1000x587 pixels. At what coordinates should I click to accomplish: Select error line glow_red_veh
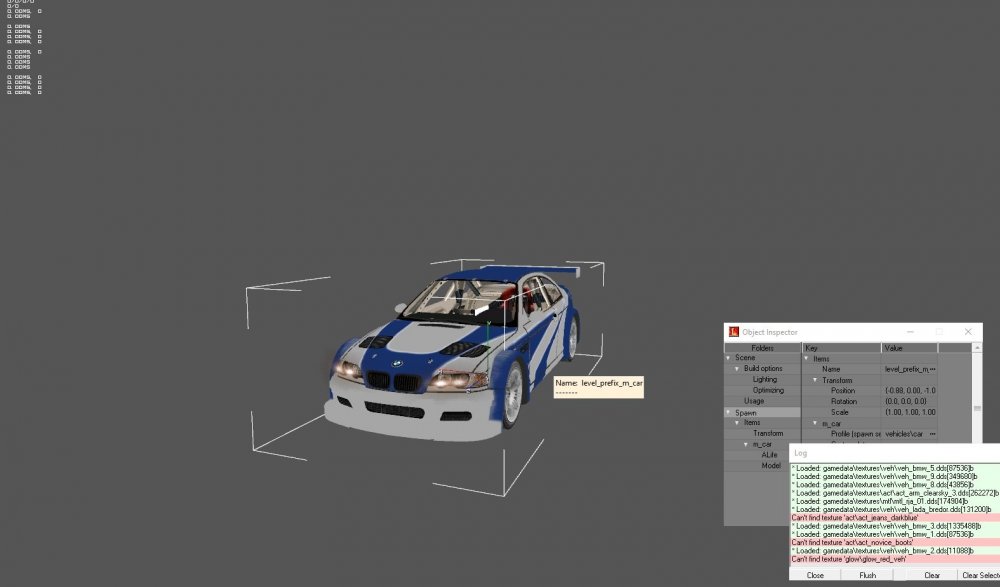[x=895, y=559]
